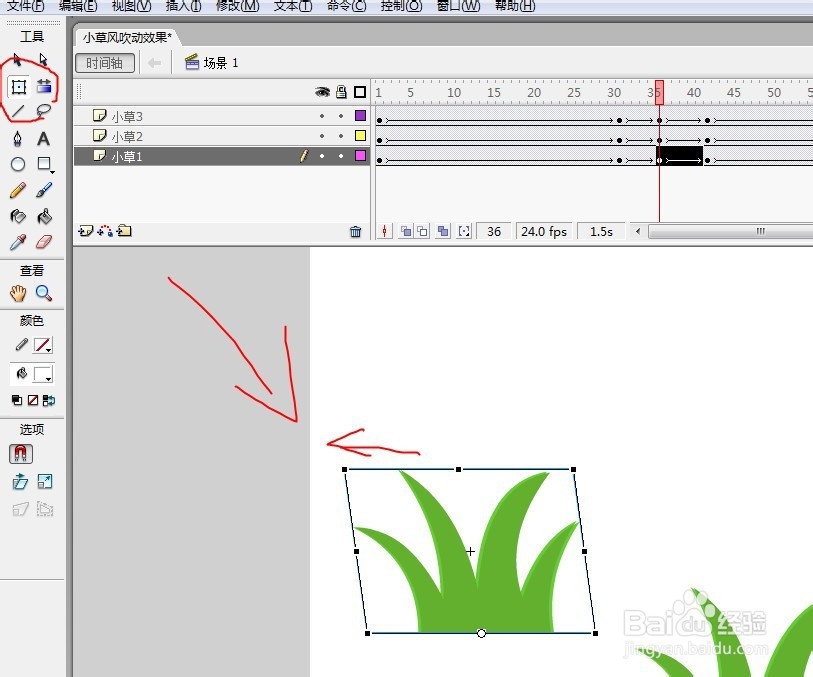Screen dimensions: 813x677
Task: Click 小草1 magenta outline color swatch
Action: [360, 156]
